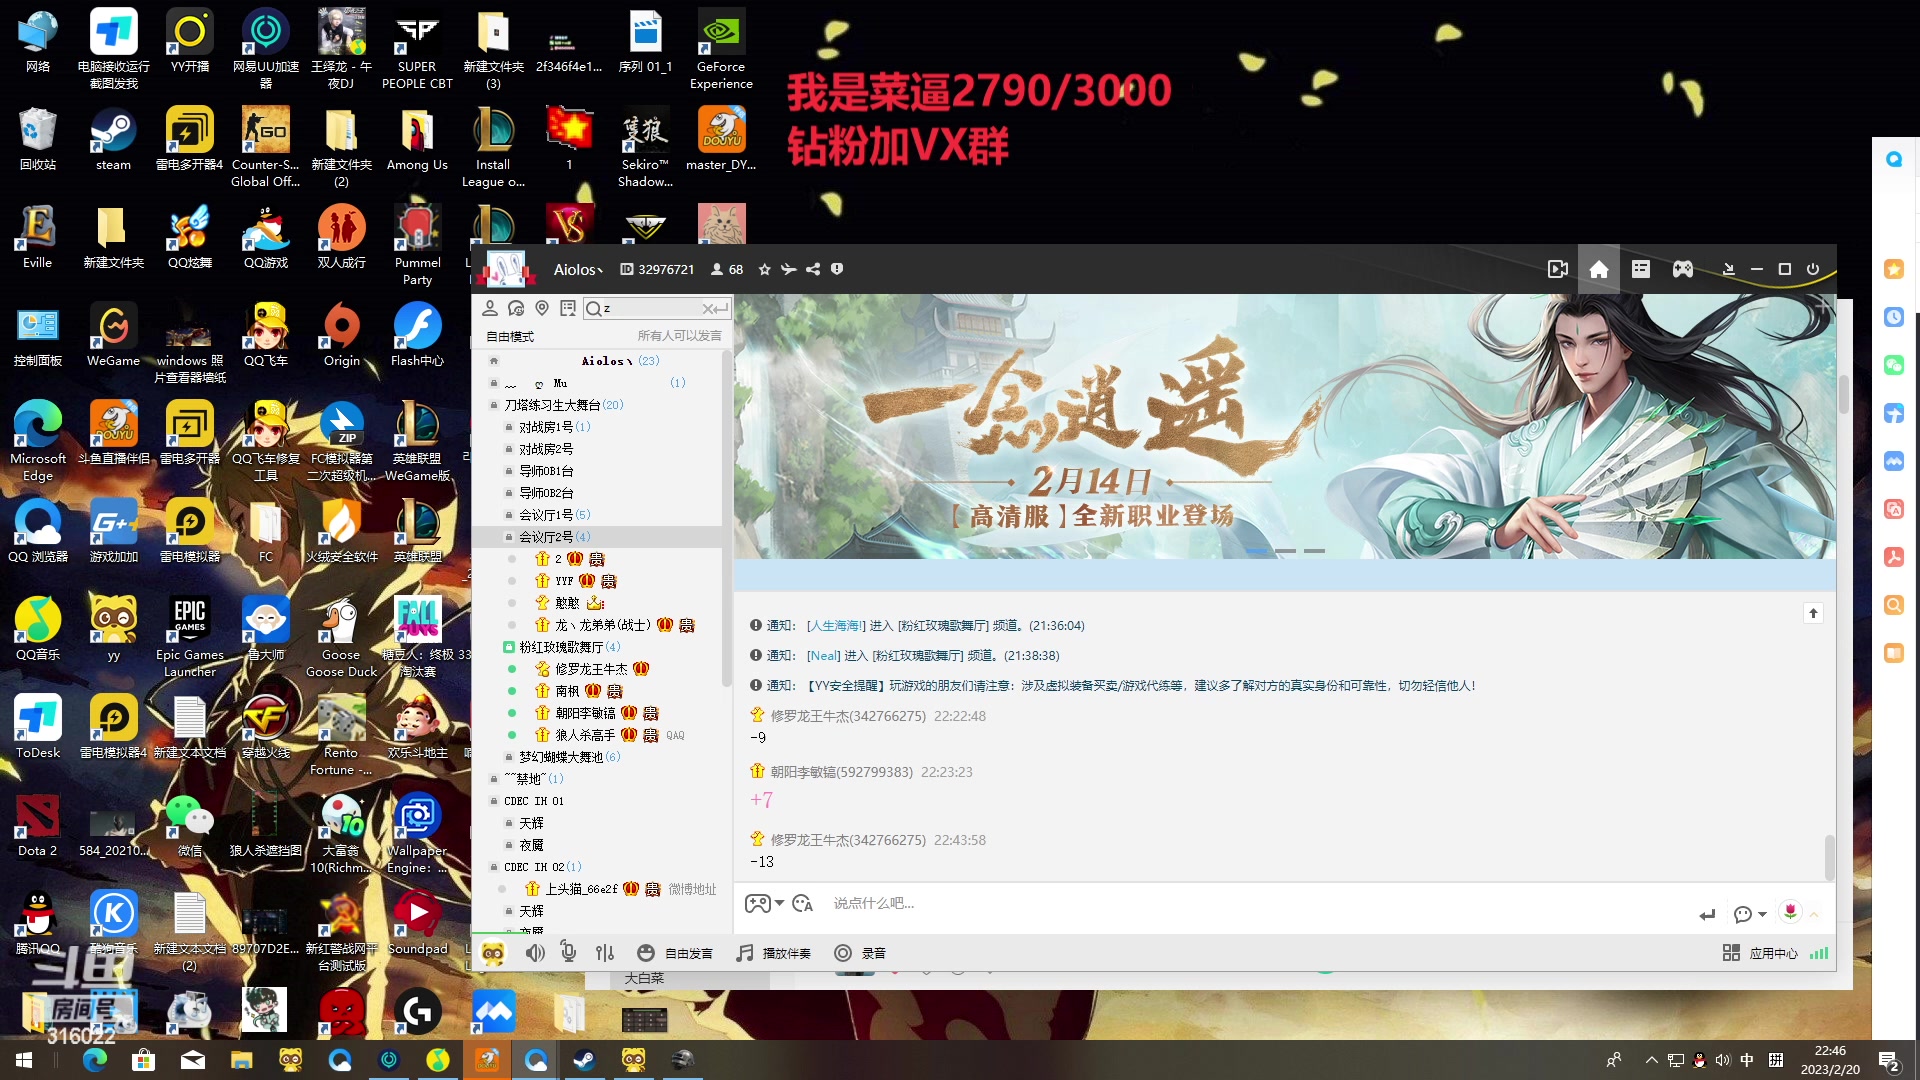This screenshot has height=1080, width=1920.
Task: Click the user profile icon above channel list
Action: click(490, 308)
